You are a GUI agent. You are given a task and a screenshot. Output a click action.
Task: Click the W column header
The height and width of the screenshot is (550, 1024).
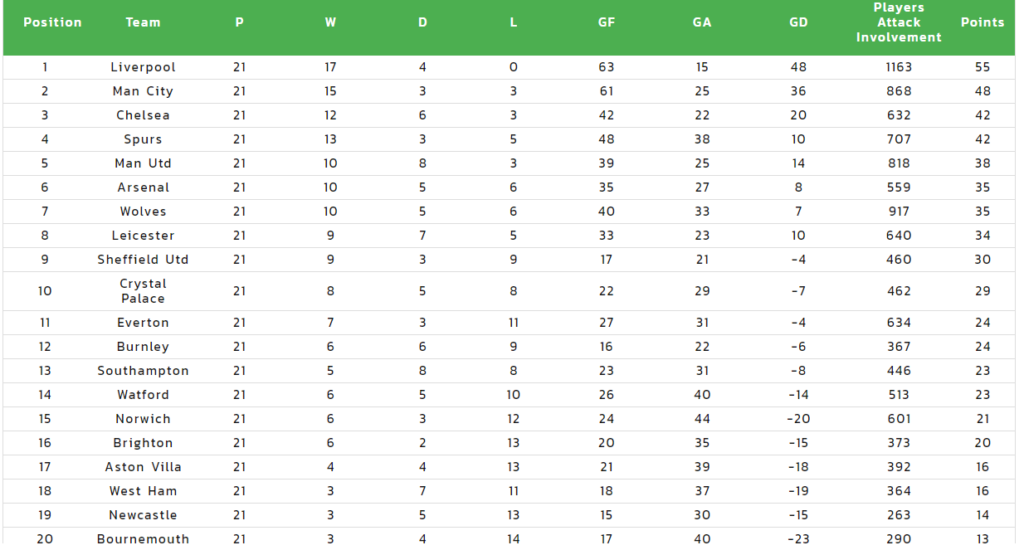click(330, 22)
